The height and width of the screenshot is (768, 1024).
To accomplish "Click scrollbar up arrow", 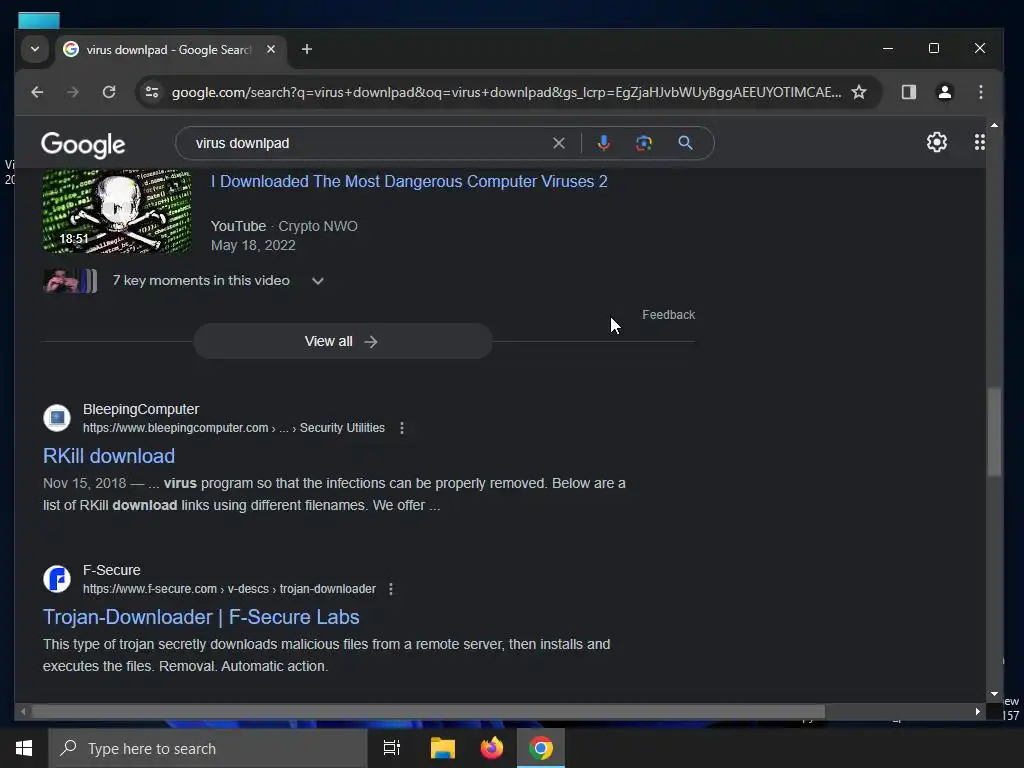I will tap(994, 124).
